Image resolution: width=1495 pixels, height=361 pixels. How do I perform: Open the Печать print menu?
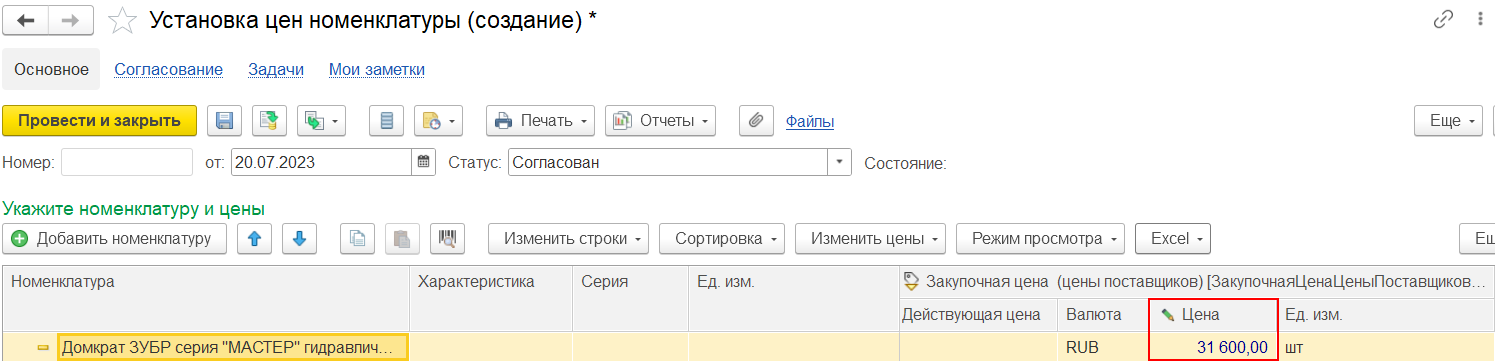(x=541, y=121)
